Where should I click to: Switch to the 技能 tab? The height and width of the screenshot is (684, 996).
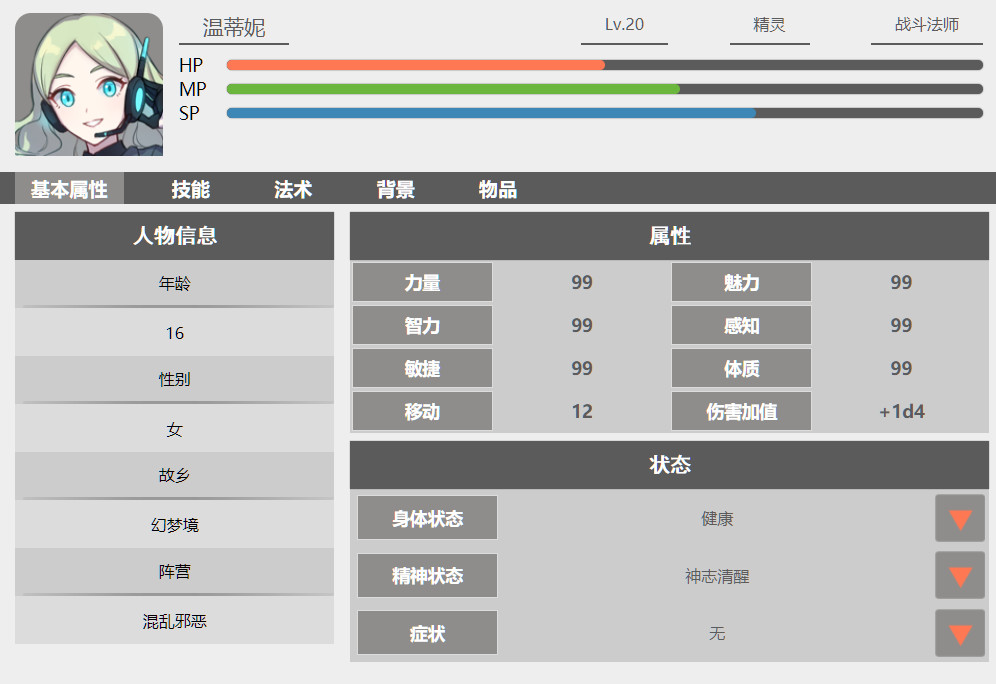(x=190, y=189)
